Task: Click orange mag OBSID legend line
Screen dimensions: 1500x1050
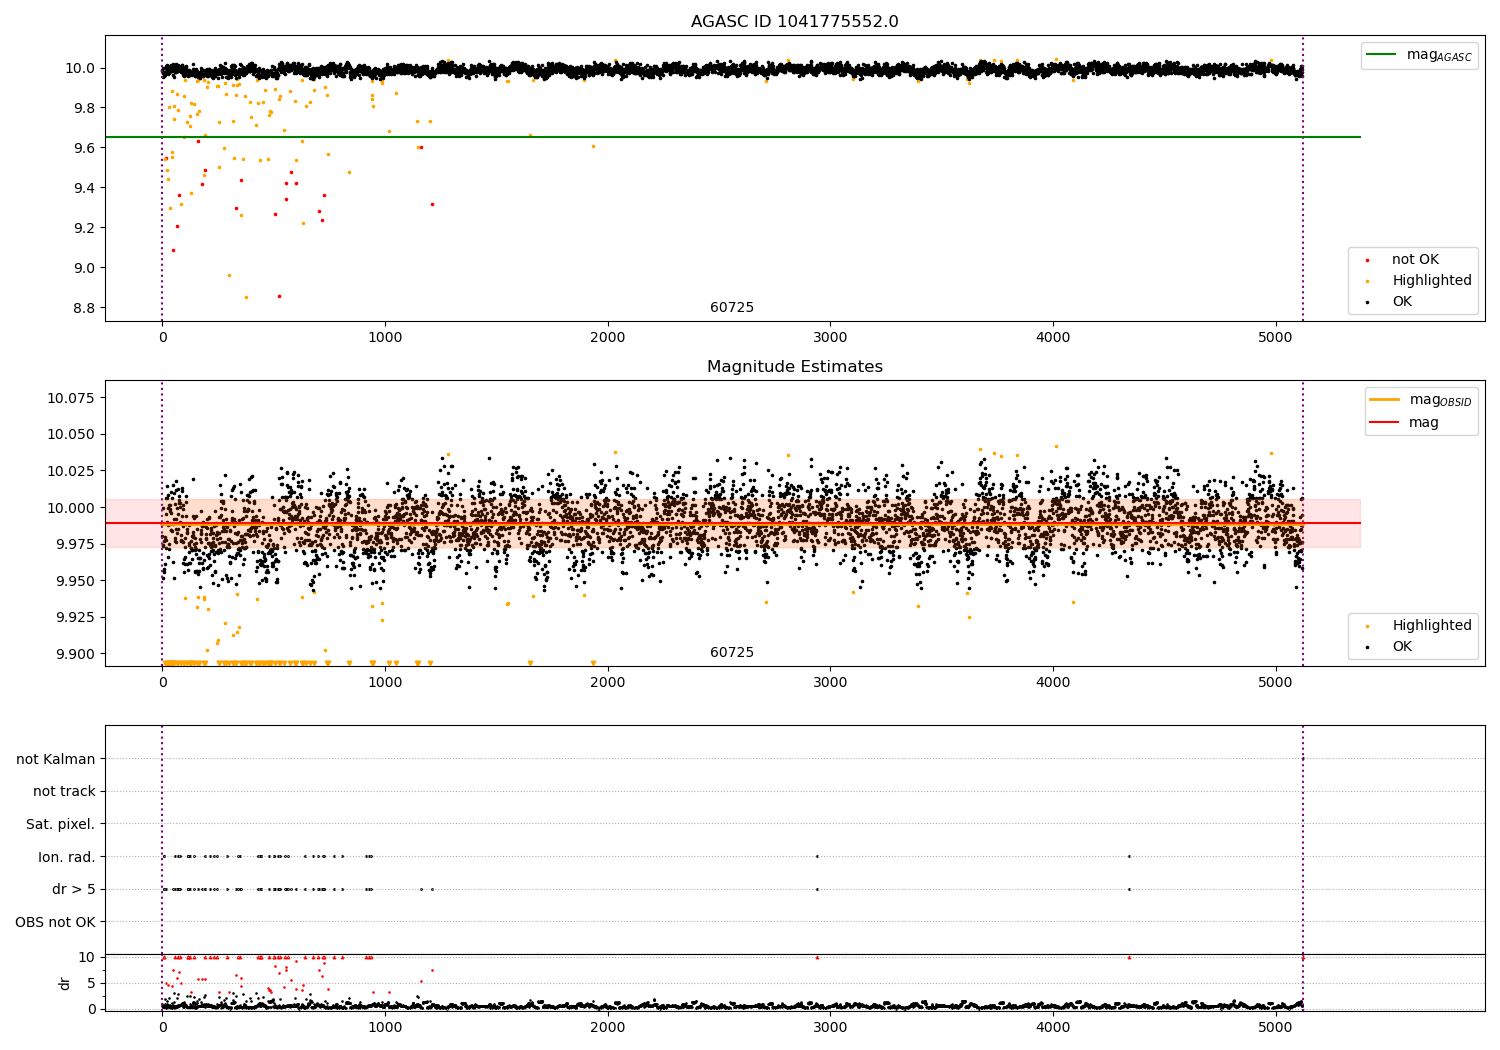Action: pos(1385,400)
